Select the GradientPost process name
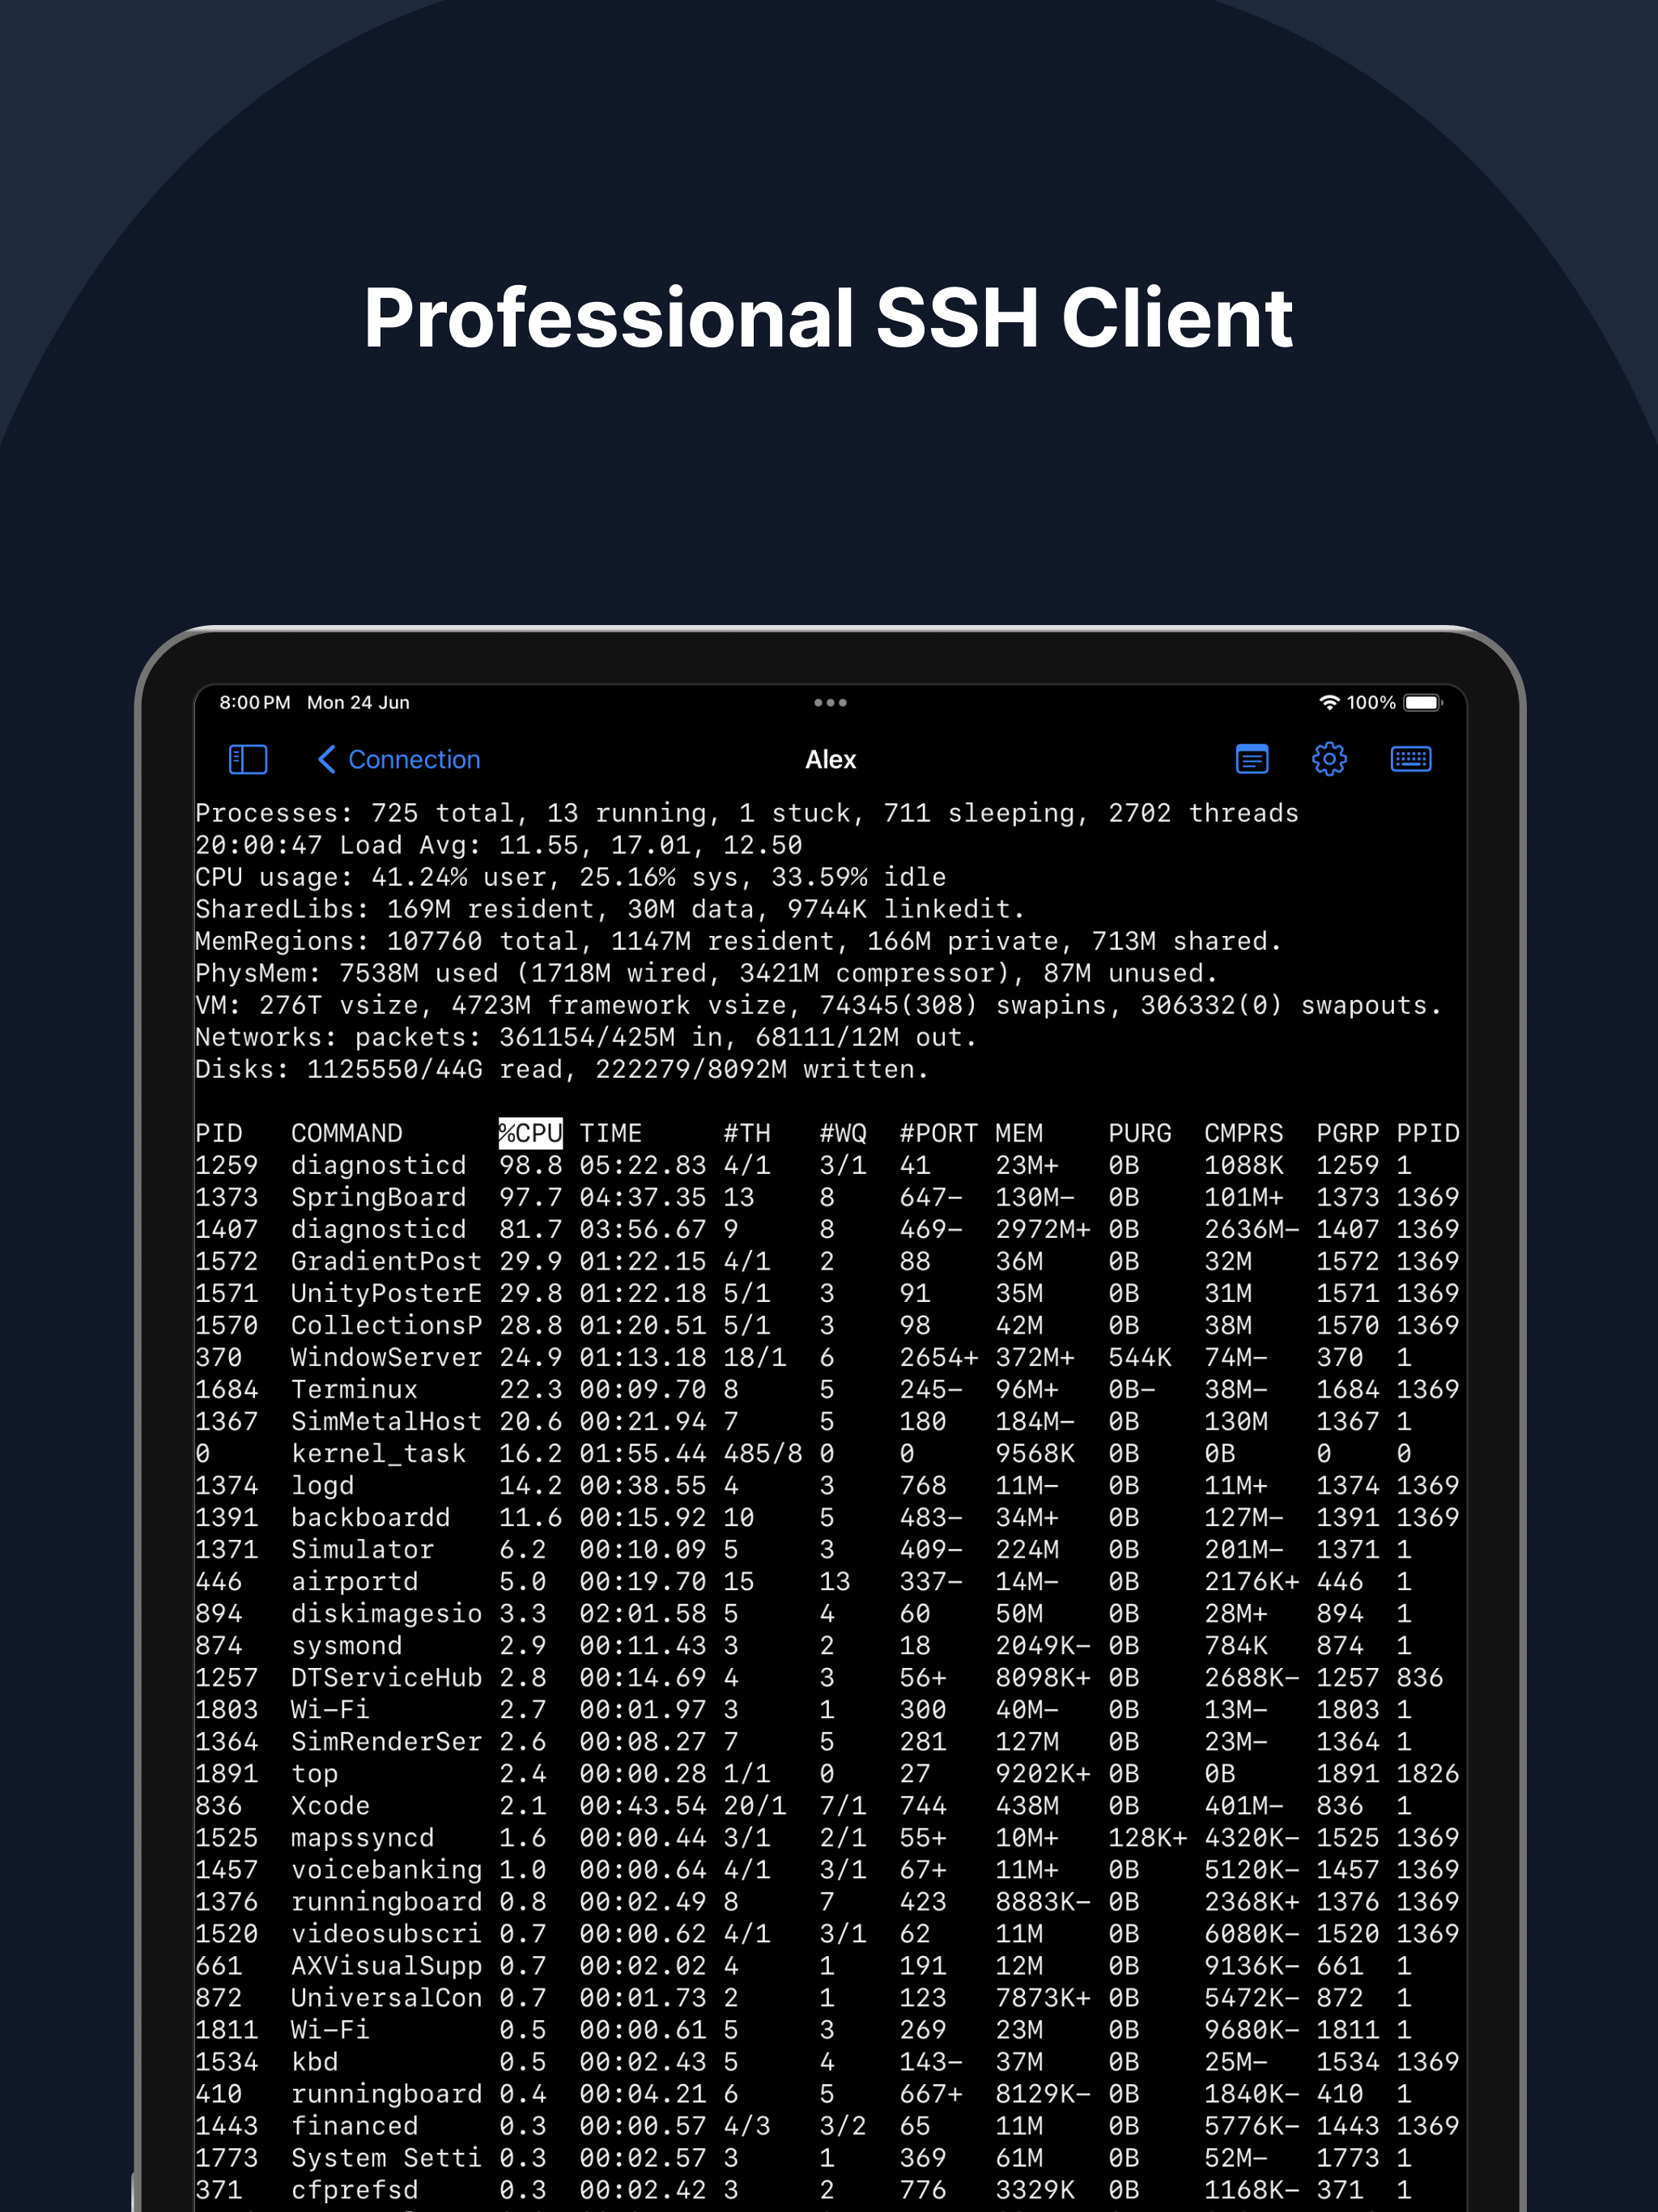Viewport: 1658px width, 2212px height. coord(387,1261)
